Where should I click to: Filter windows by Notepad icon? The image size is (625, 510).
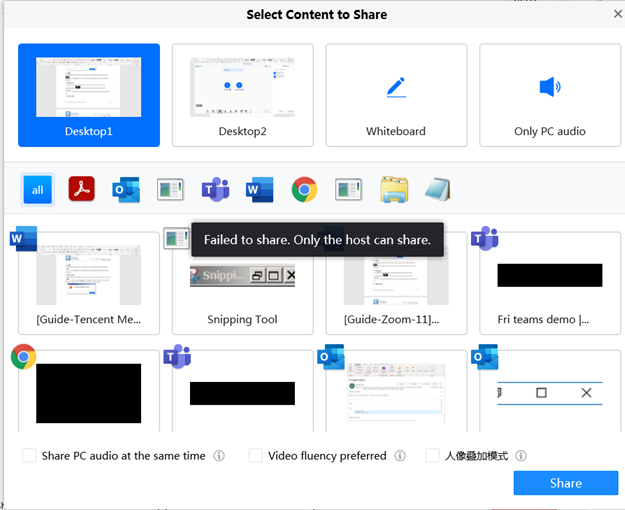click(x=437, y=189)
